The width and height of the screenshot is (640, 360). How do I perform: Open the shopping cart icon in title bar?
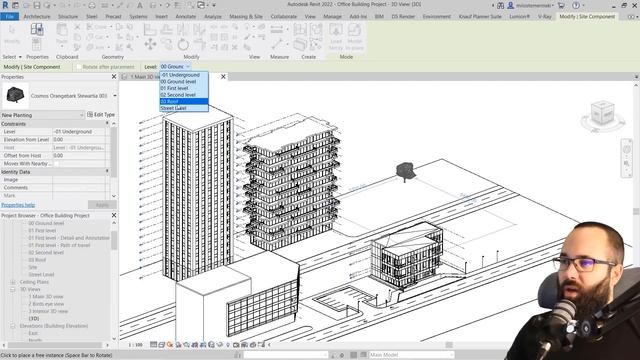coord(561,5)
